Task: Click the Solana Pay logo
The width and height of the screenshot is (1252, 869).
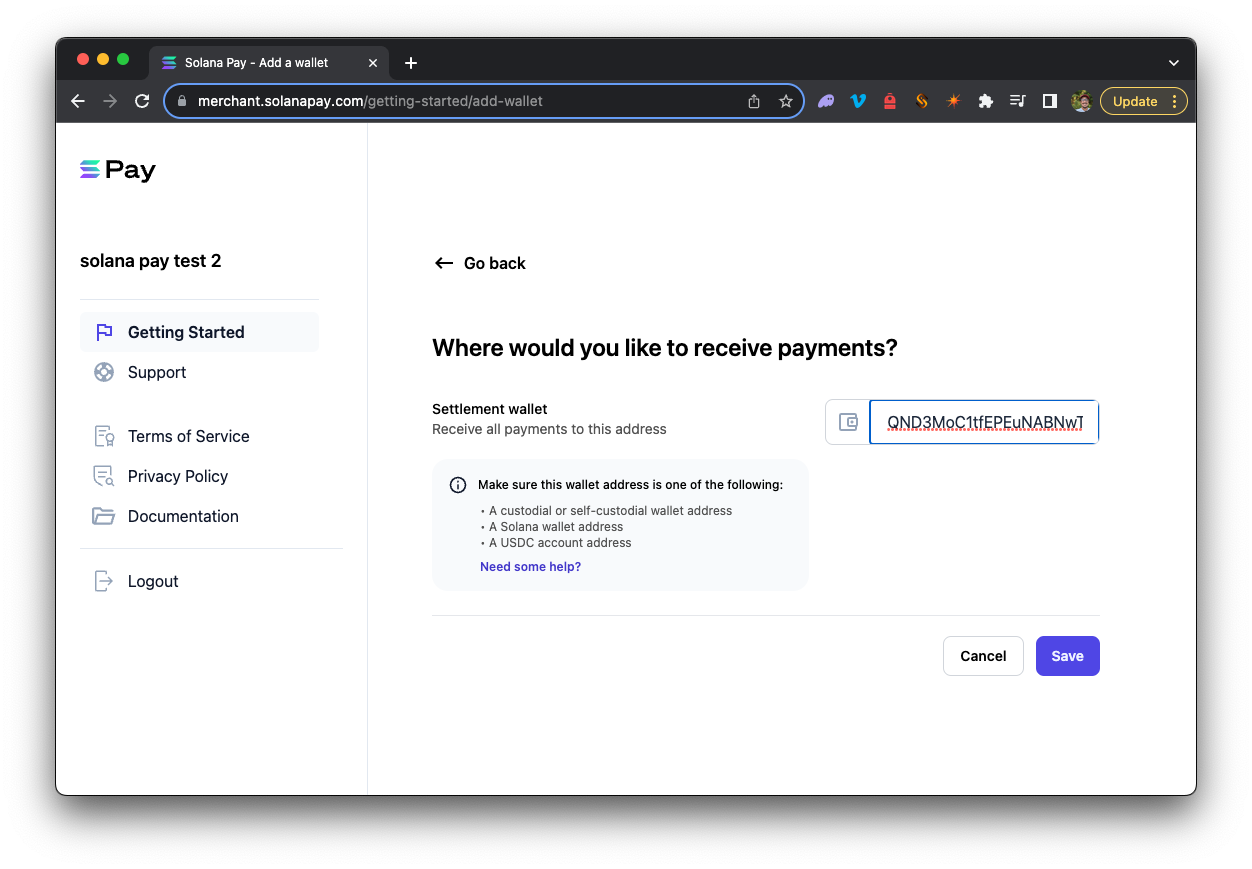Action: click(x=118, y=170)
